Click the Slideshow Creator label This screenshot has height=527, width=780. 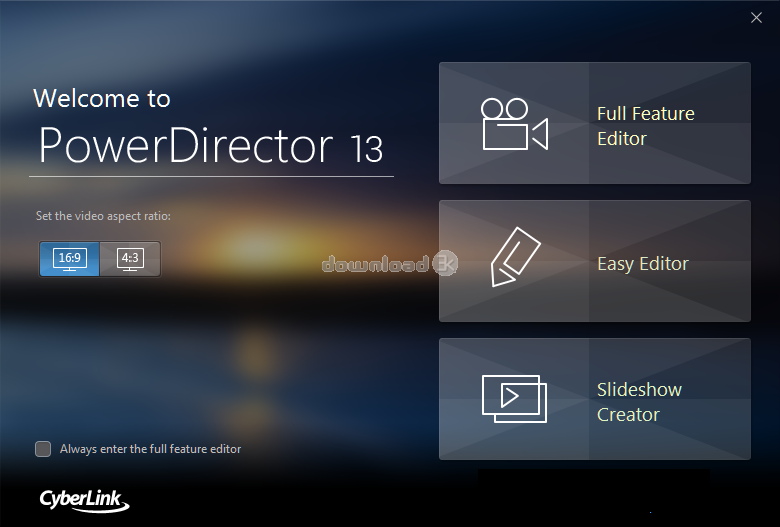639,402
